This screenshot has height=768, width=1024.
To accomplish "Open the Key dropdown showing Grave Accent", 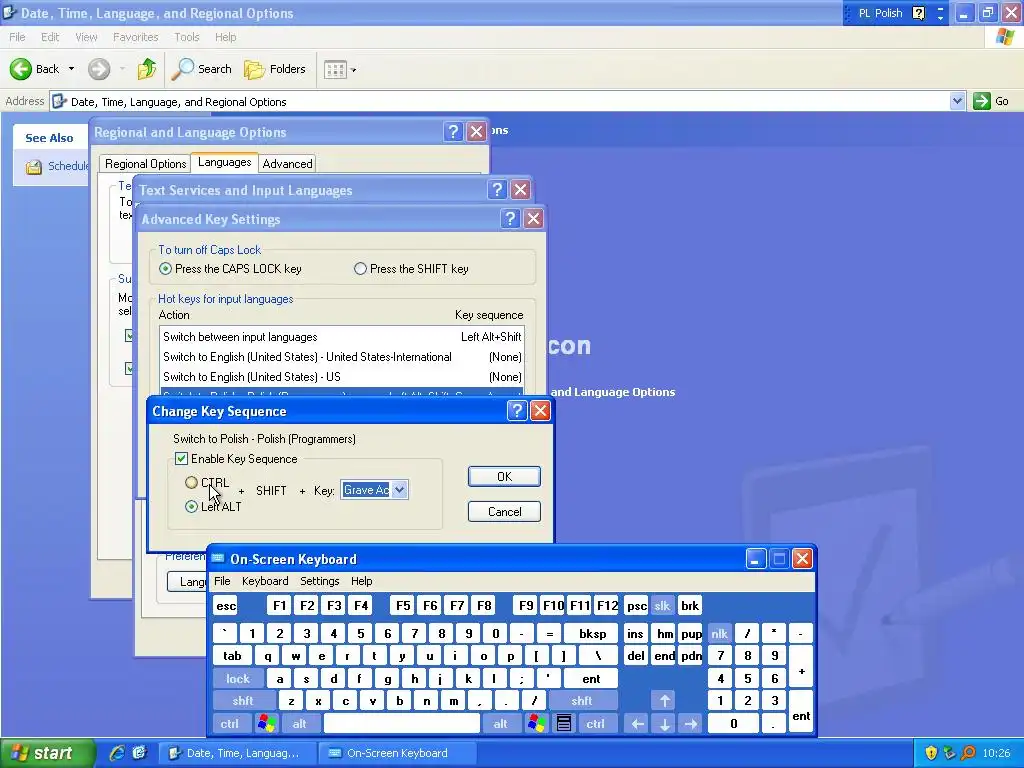I will coord(400,490).
